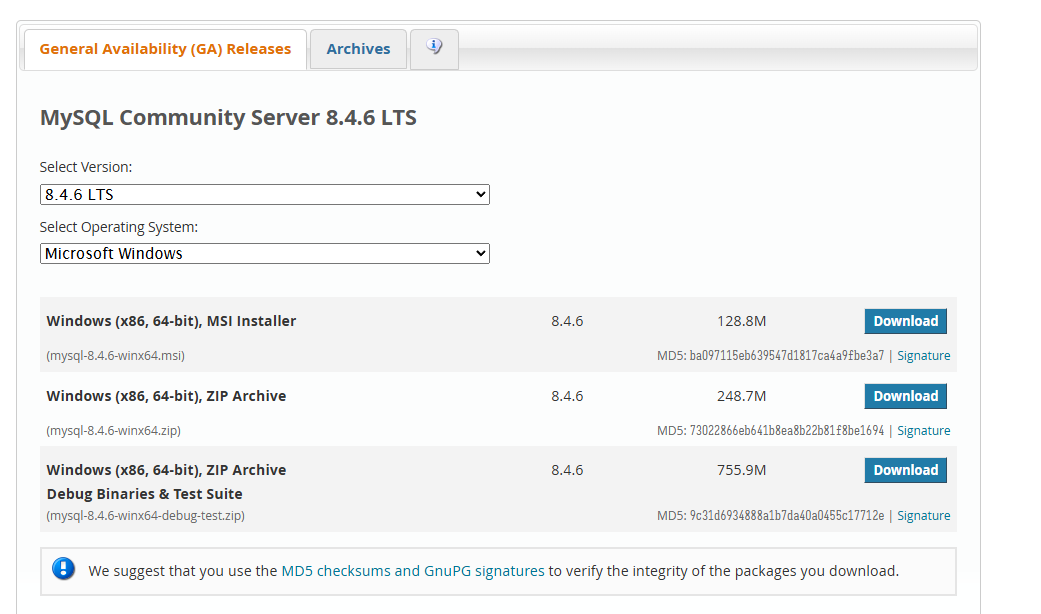Click the Select Operating System: label

(x=119, y=227)
